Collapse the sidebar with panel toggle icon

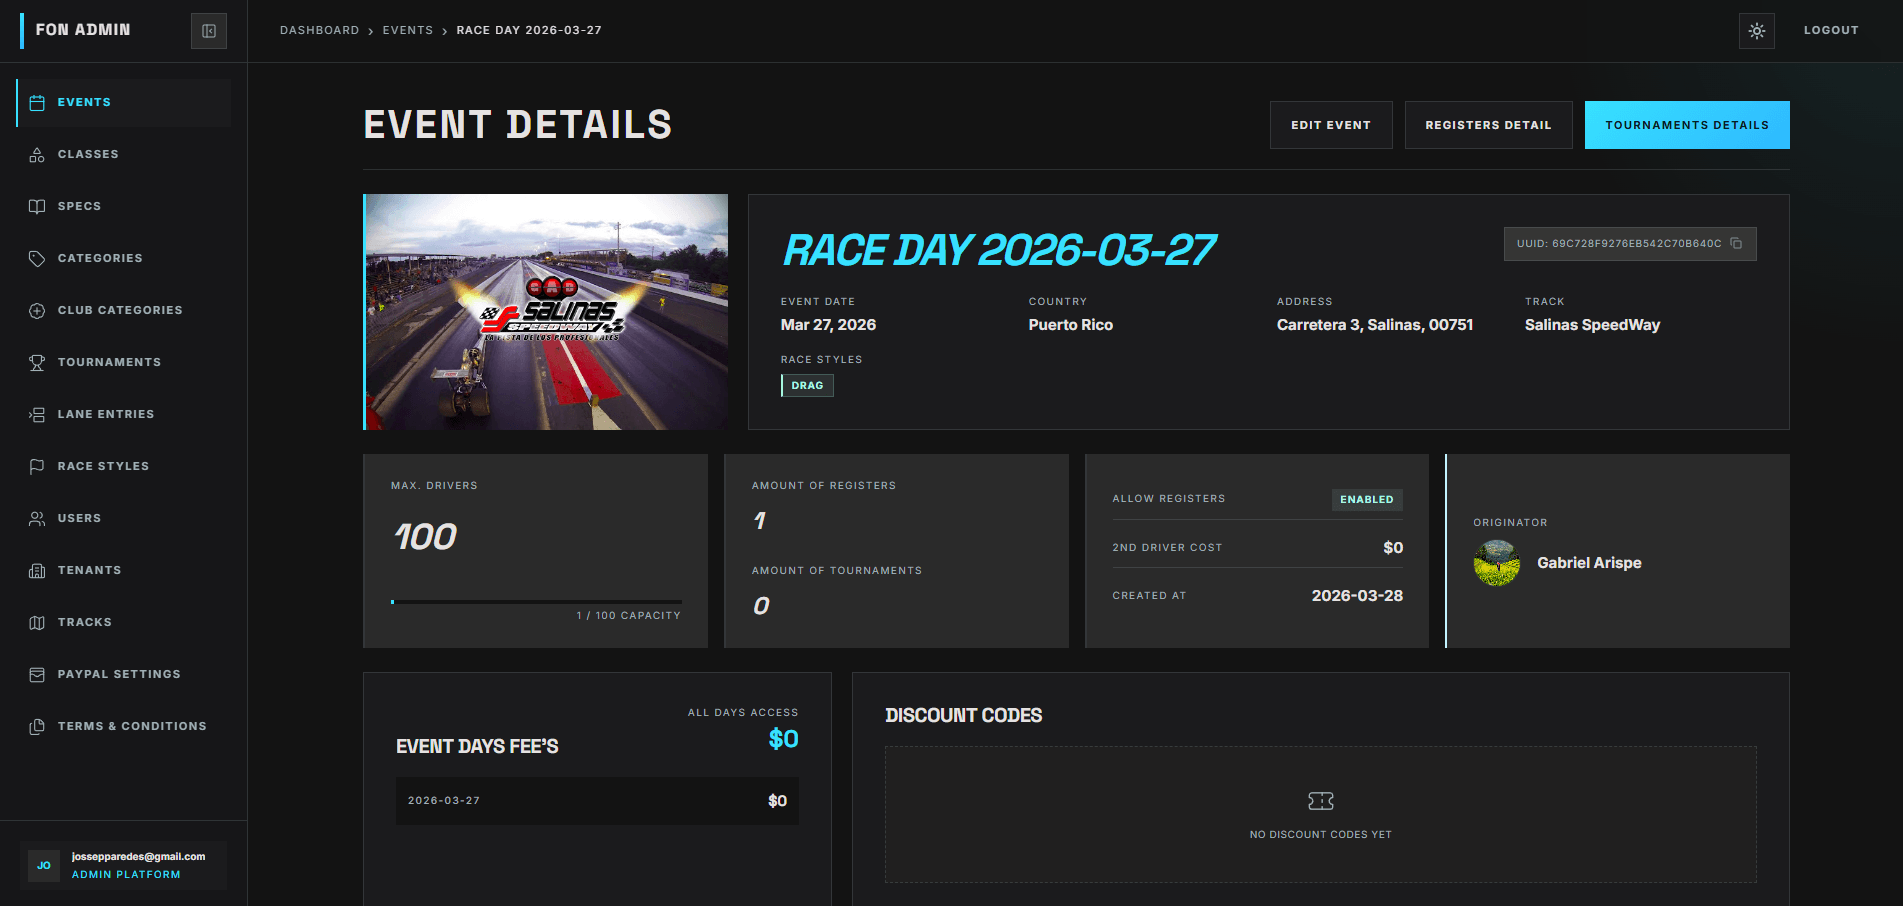point(209,31)
